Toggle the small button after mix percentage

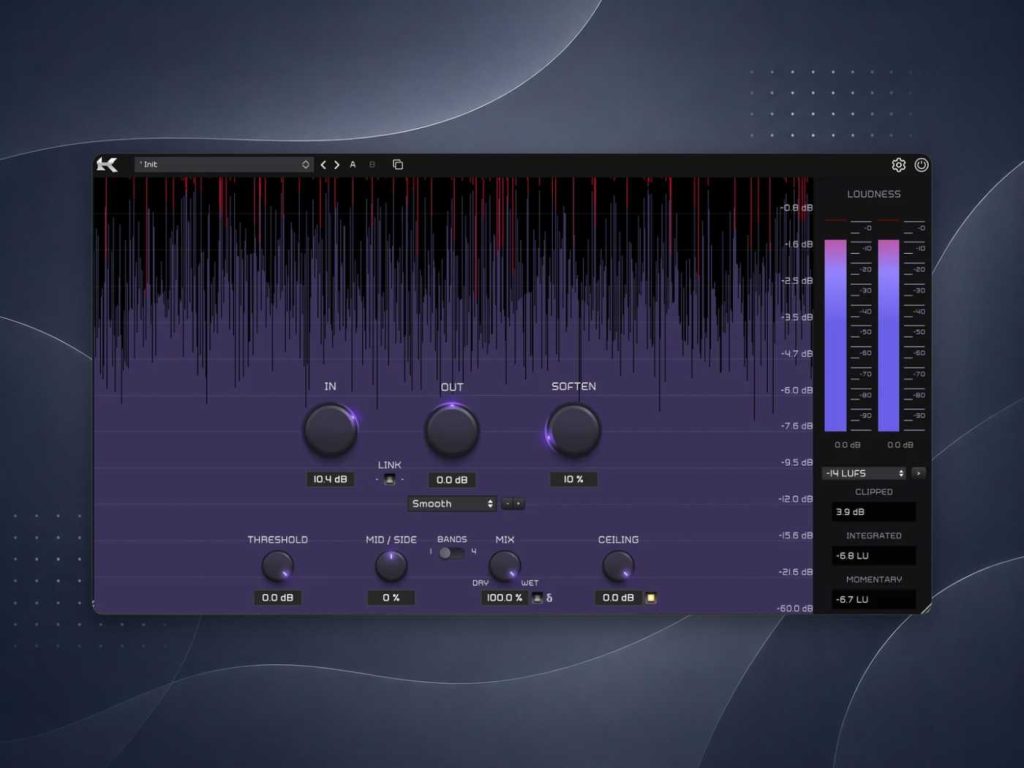pos(537,598)
